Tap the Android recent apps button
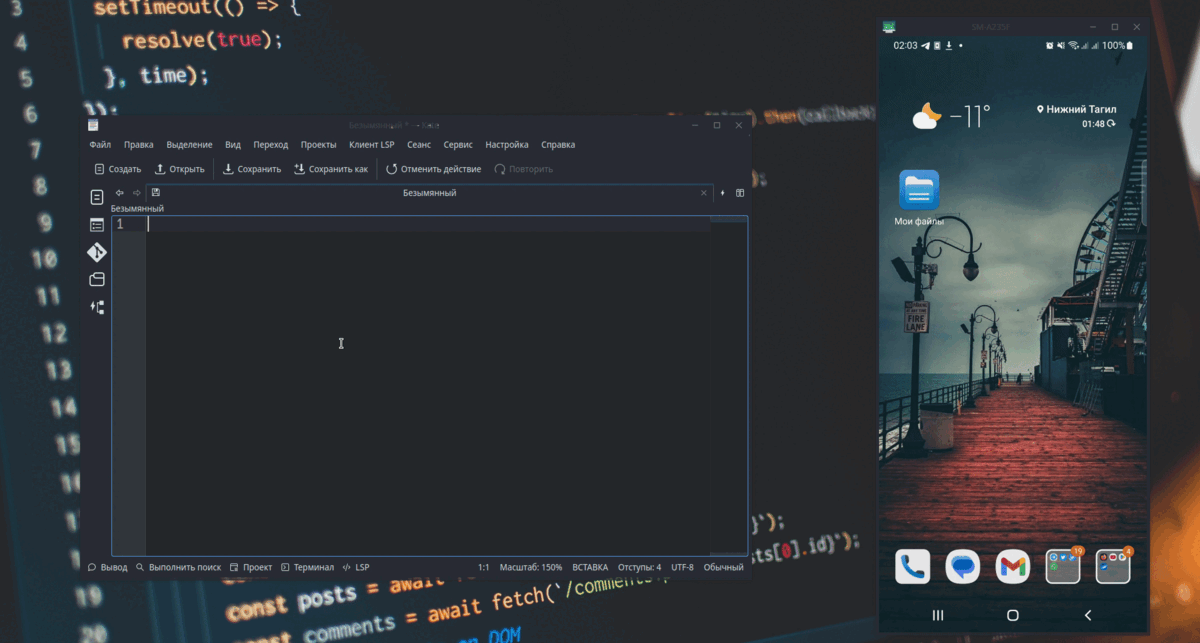Screen dimensions: 1200x643 click(937, 615)
